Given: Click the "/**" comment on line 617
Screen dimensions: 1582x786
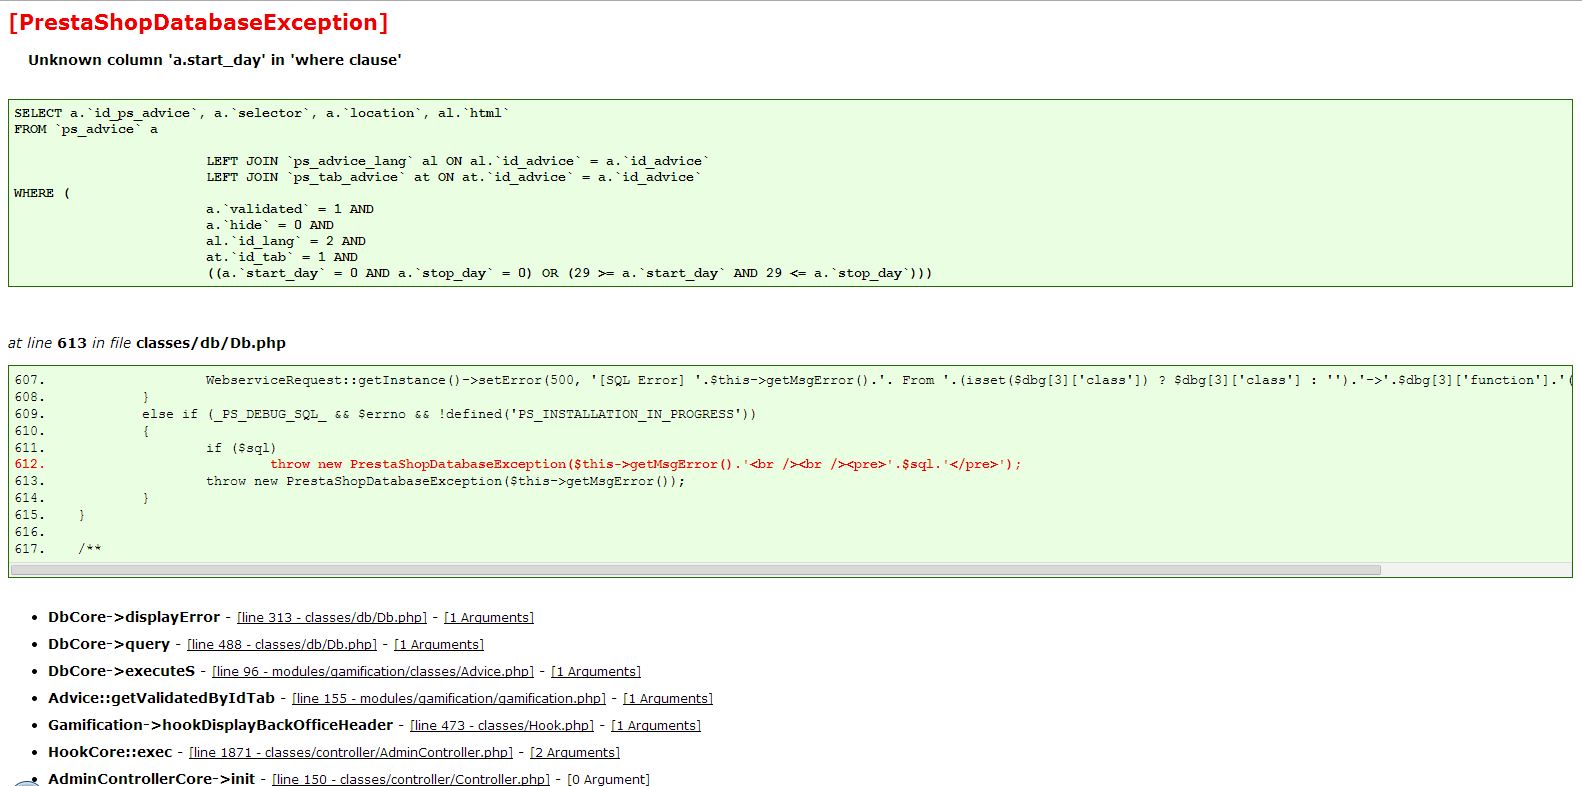Looking at the screenshot, I should 90,549.
